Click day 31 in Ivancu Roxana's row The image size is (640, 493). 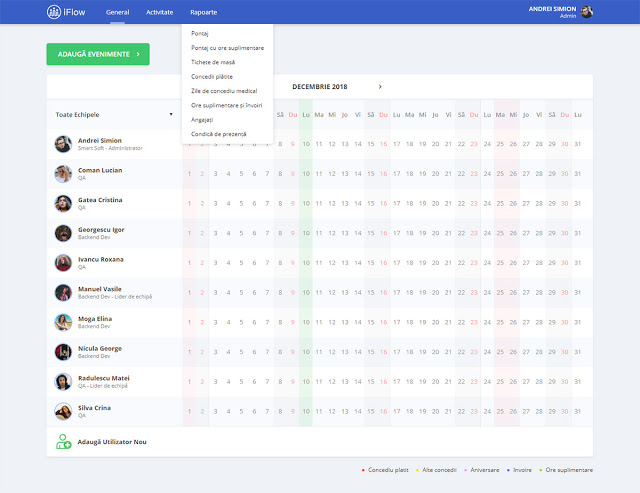point(577,263)
